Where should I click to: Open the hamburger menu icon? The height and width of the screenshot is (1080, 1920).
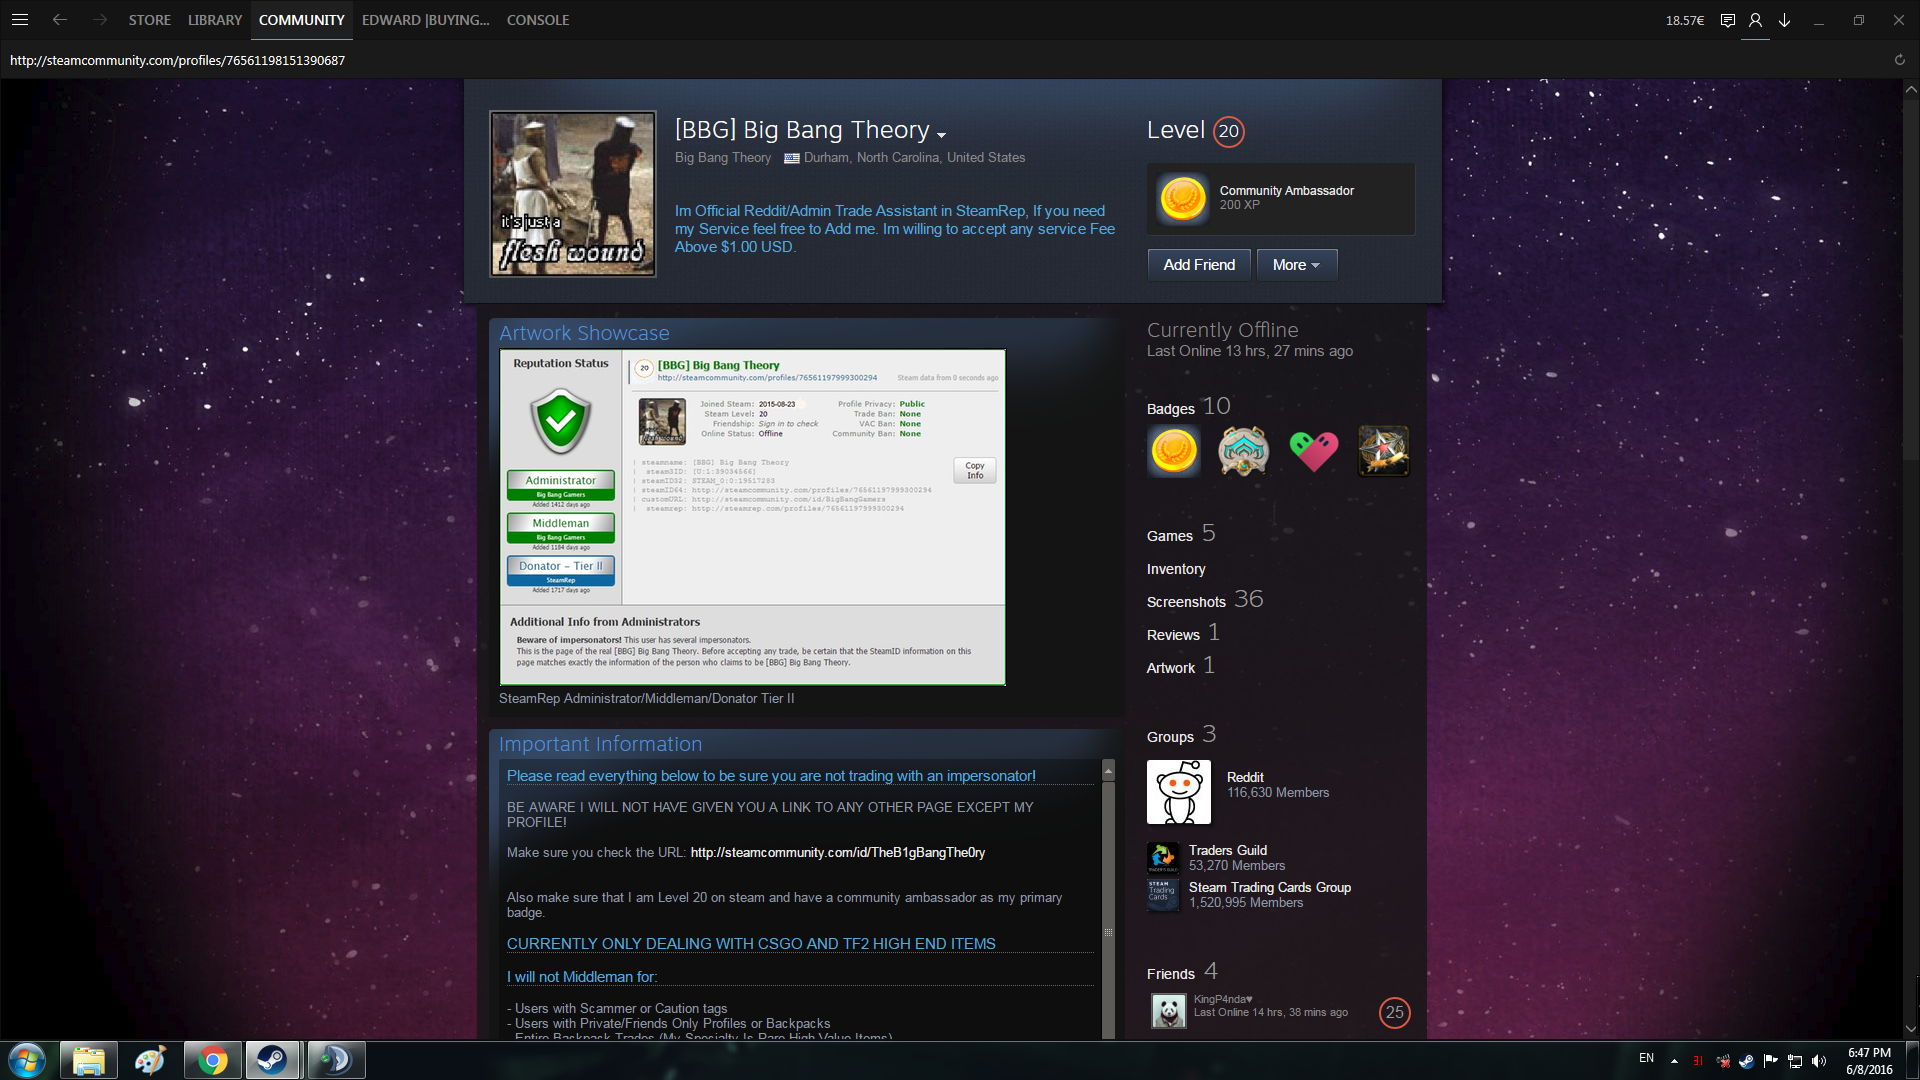[19, 20]
